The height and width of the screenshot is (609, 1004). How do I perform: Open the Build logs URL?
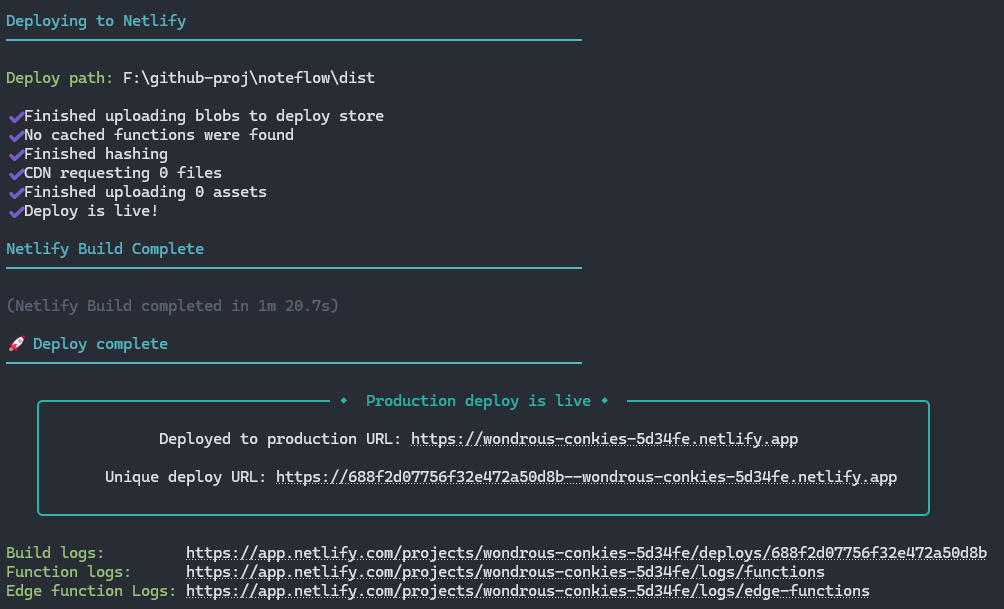point(586,553)
